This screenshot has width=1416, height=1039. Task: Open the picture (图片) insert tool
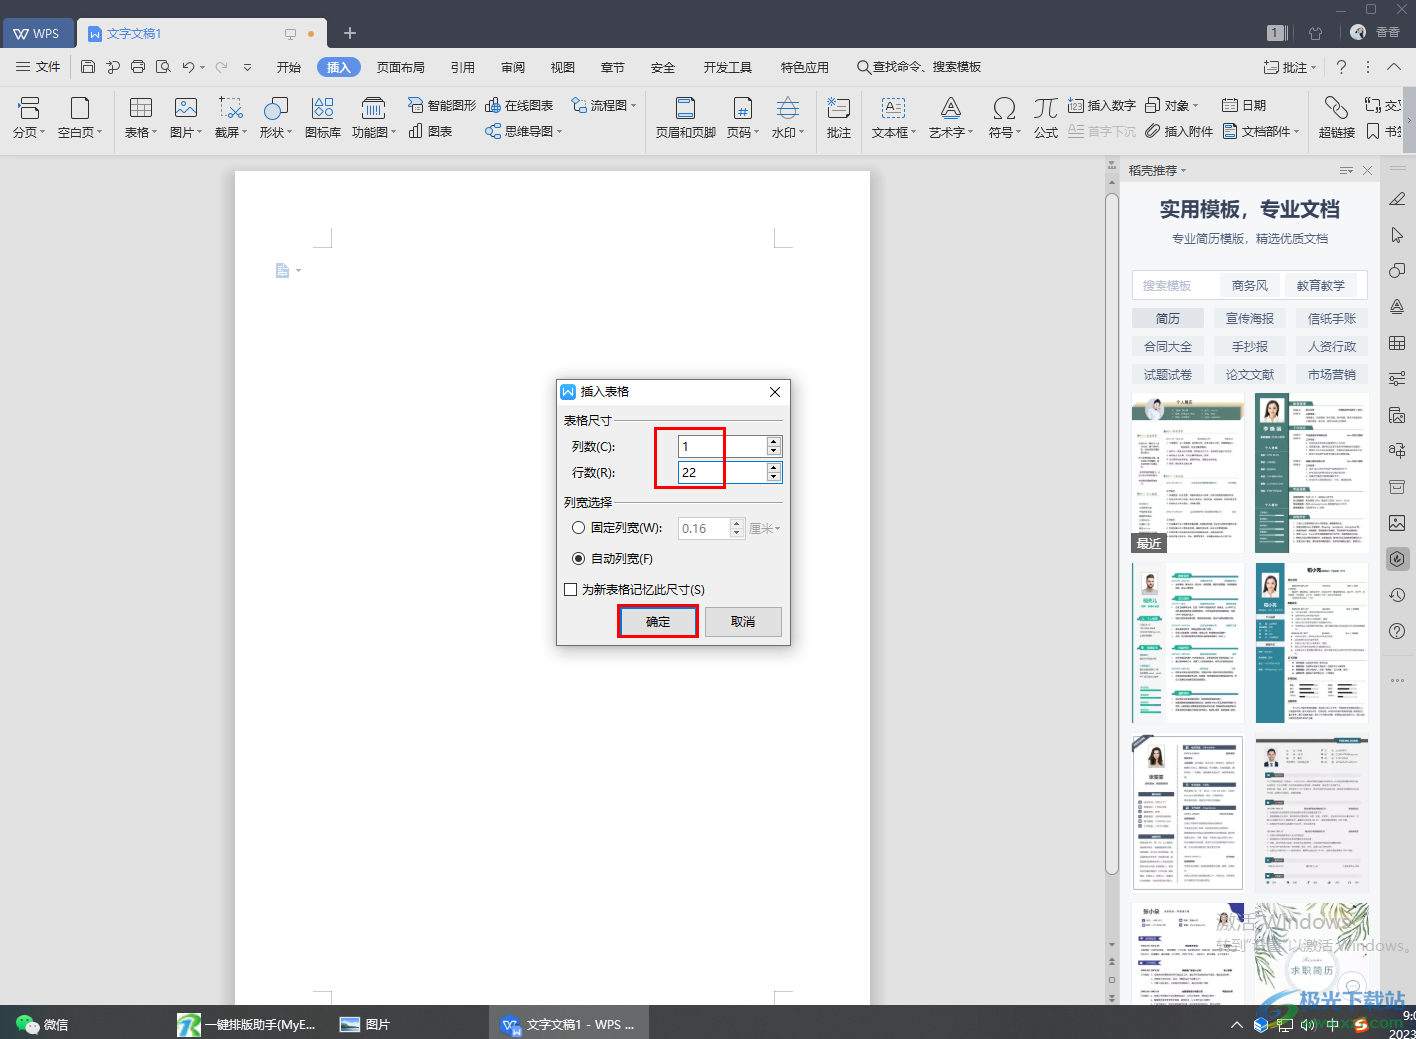[x=186, y=117]
